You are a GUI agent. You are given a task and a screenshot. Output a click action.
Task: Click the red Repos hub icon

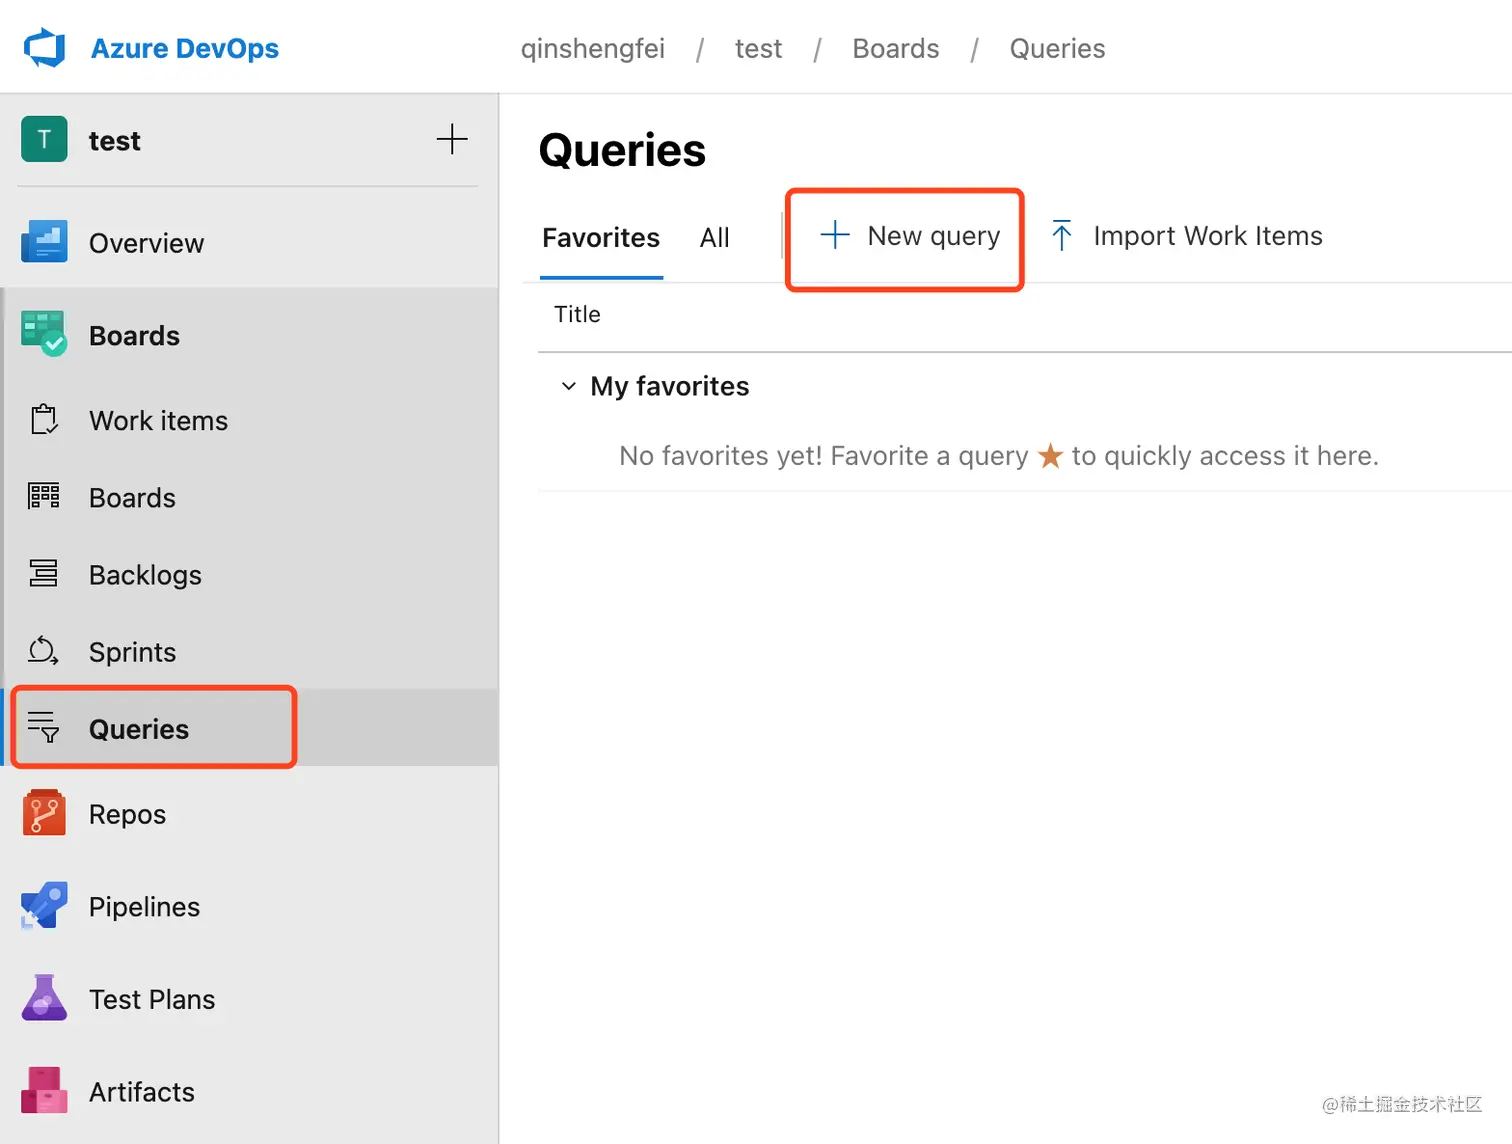[x=44, y=812]
